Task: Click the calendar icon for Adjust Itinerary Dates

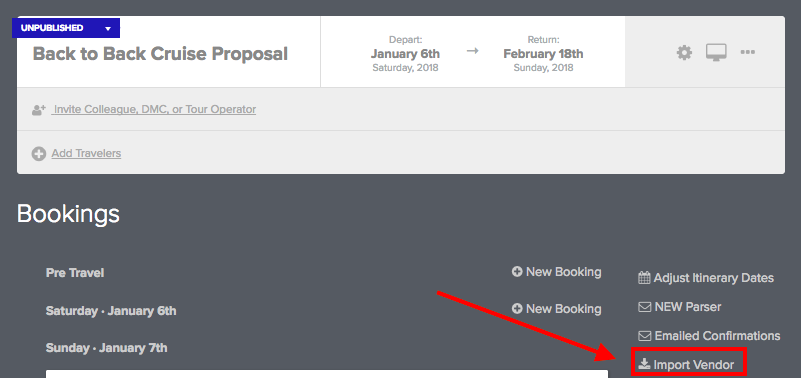Action: [x=644, y=278]
